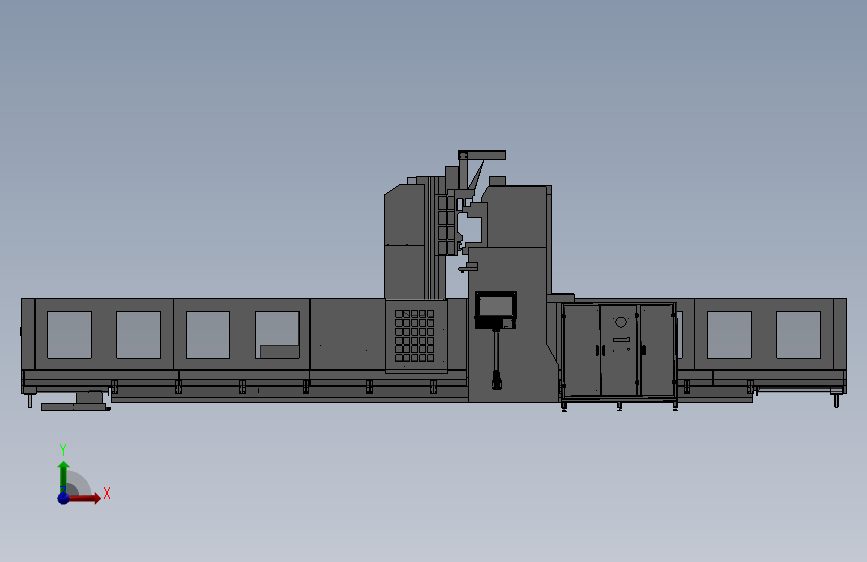Select the leftmost window of the machine enclosure
The width and height of the screenshot is (867, 562).
coord(69,335)
